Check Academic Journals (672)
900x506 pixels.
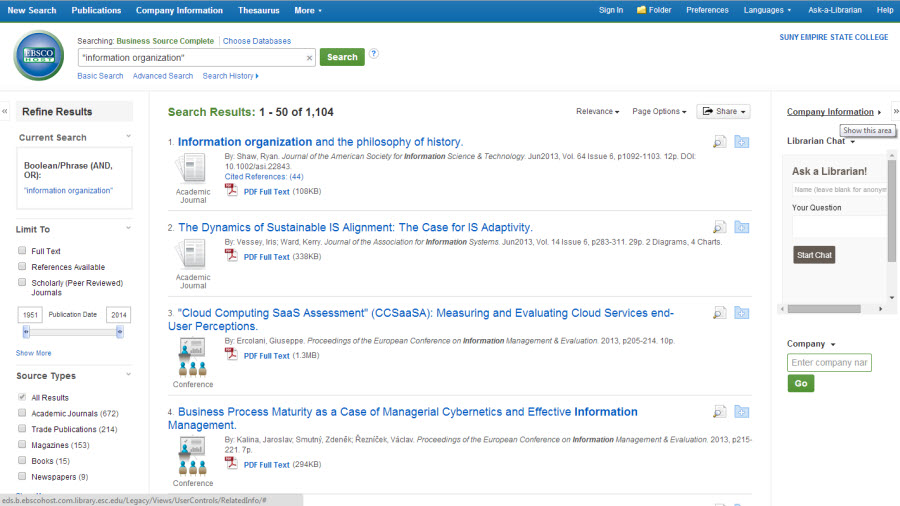pyautogui.click(x=22, y=412)
